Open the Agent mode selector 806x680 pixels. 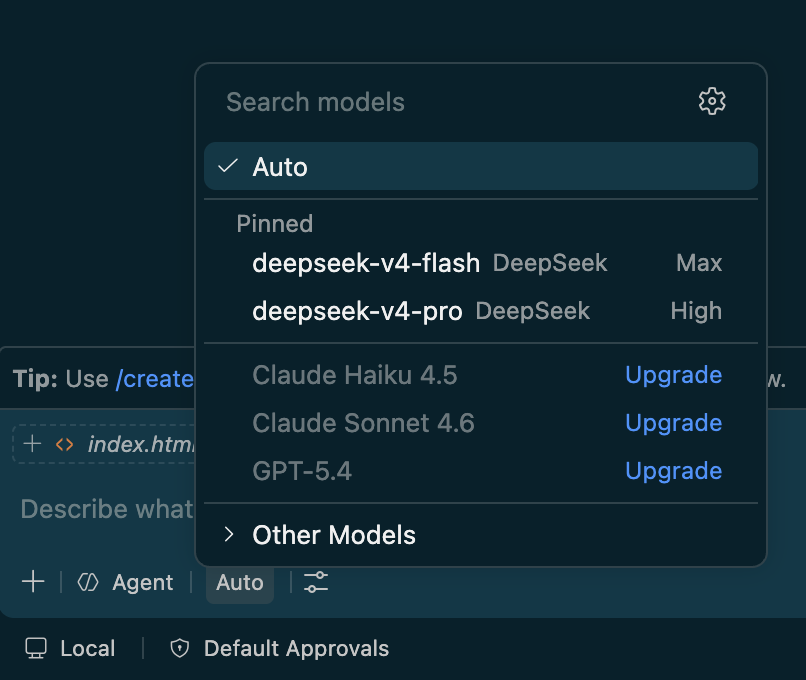tap(125, 582)
